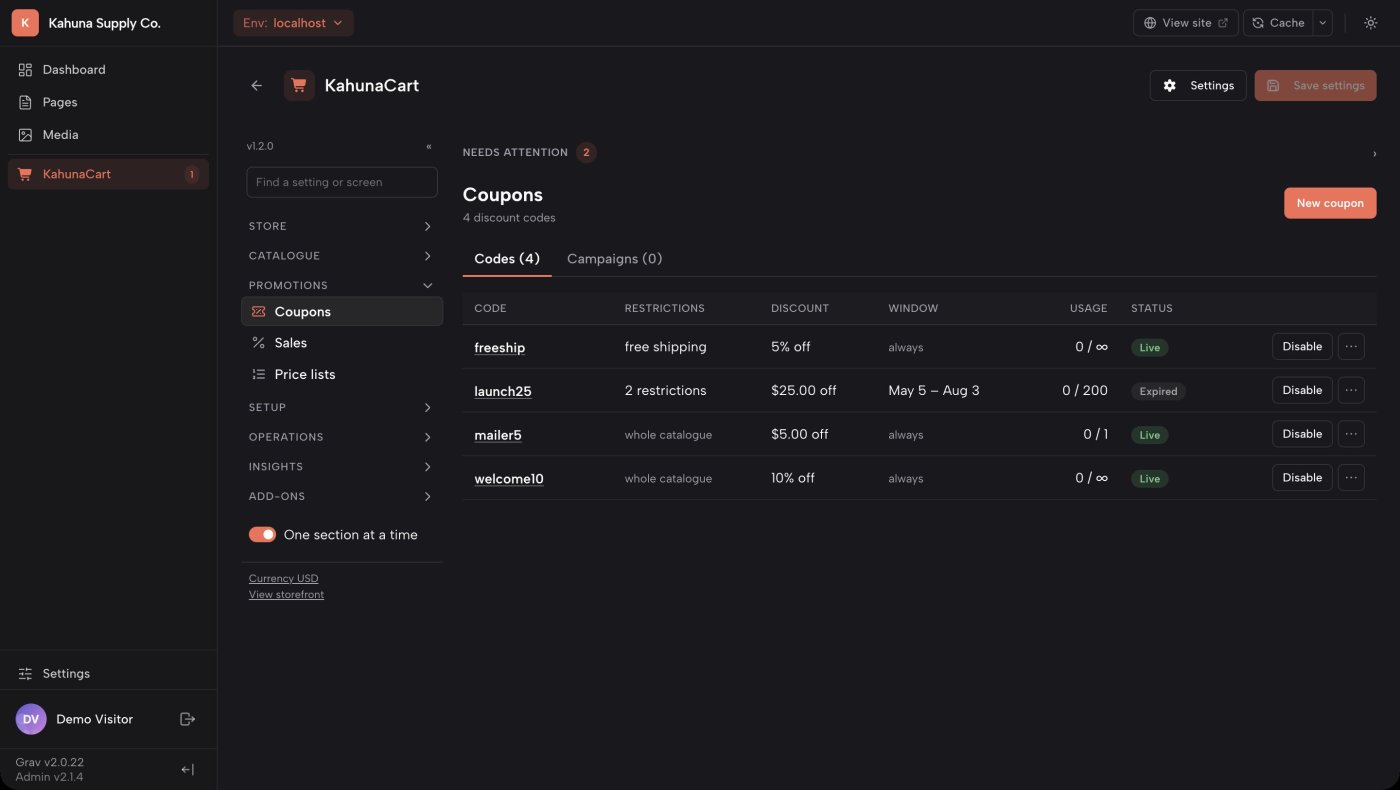Open the welcome10 coupon link
This screenshot has width=1400, height=790.
pos(509,479)
